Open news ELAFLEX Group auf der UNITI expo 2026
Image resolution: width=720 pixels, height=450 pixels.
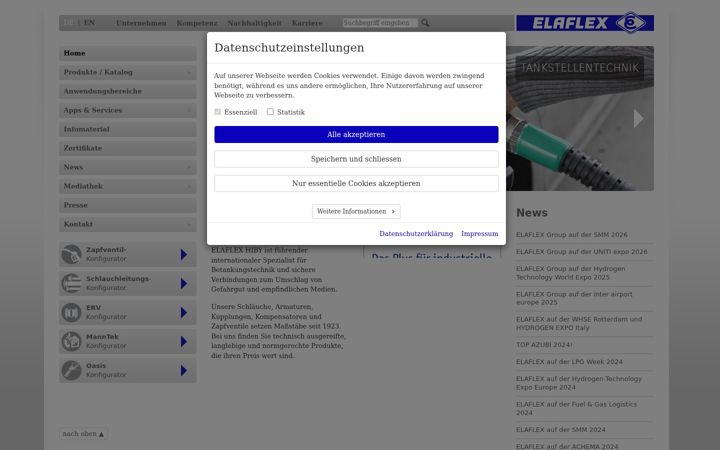[x=581, y=252]
